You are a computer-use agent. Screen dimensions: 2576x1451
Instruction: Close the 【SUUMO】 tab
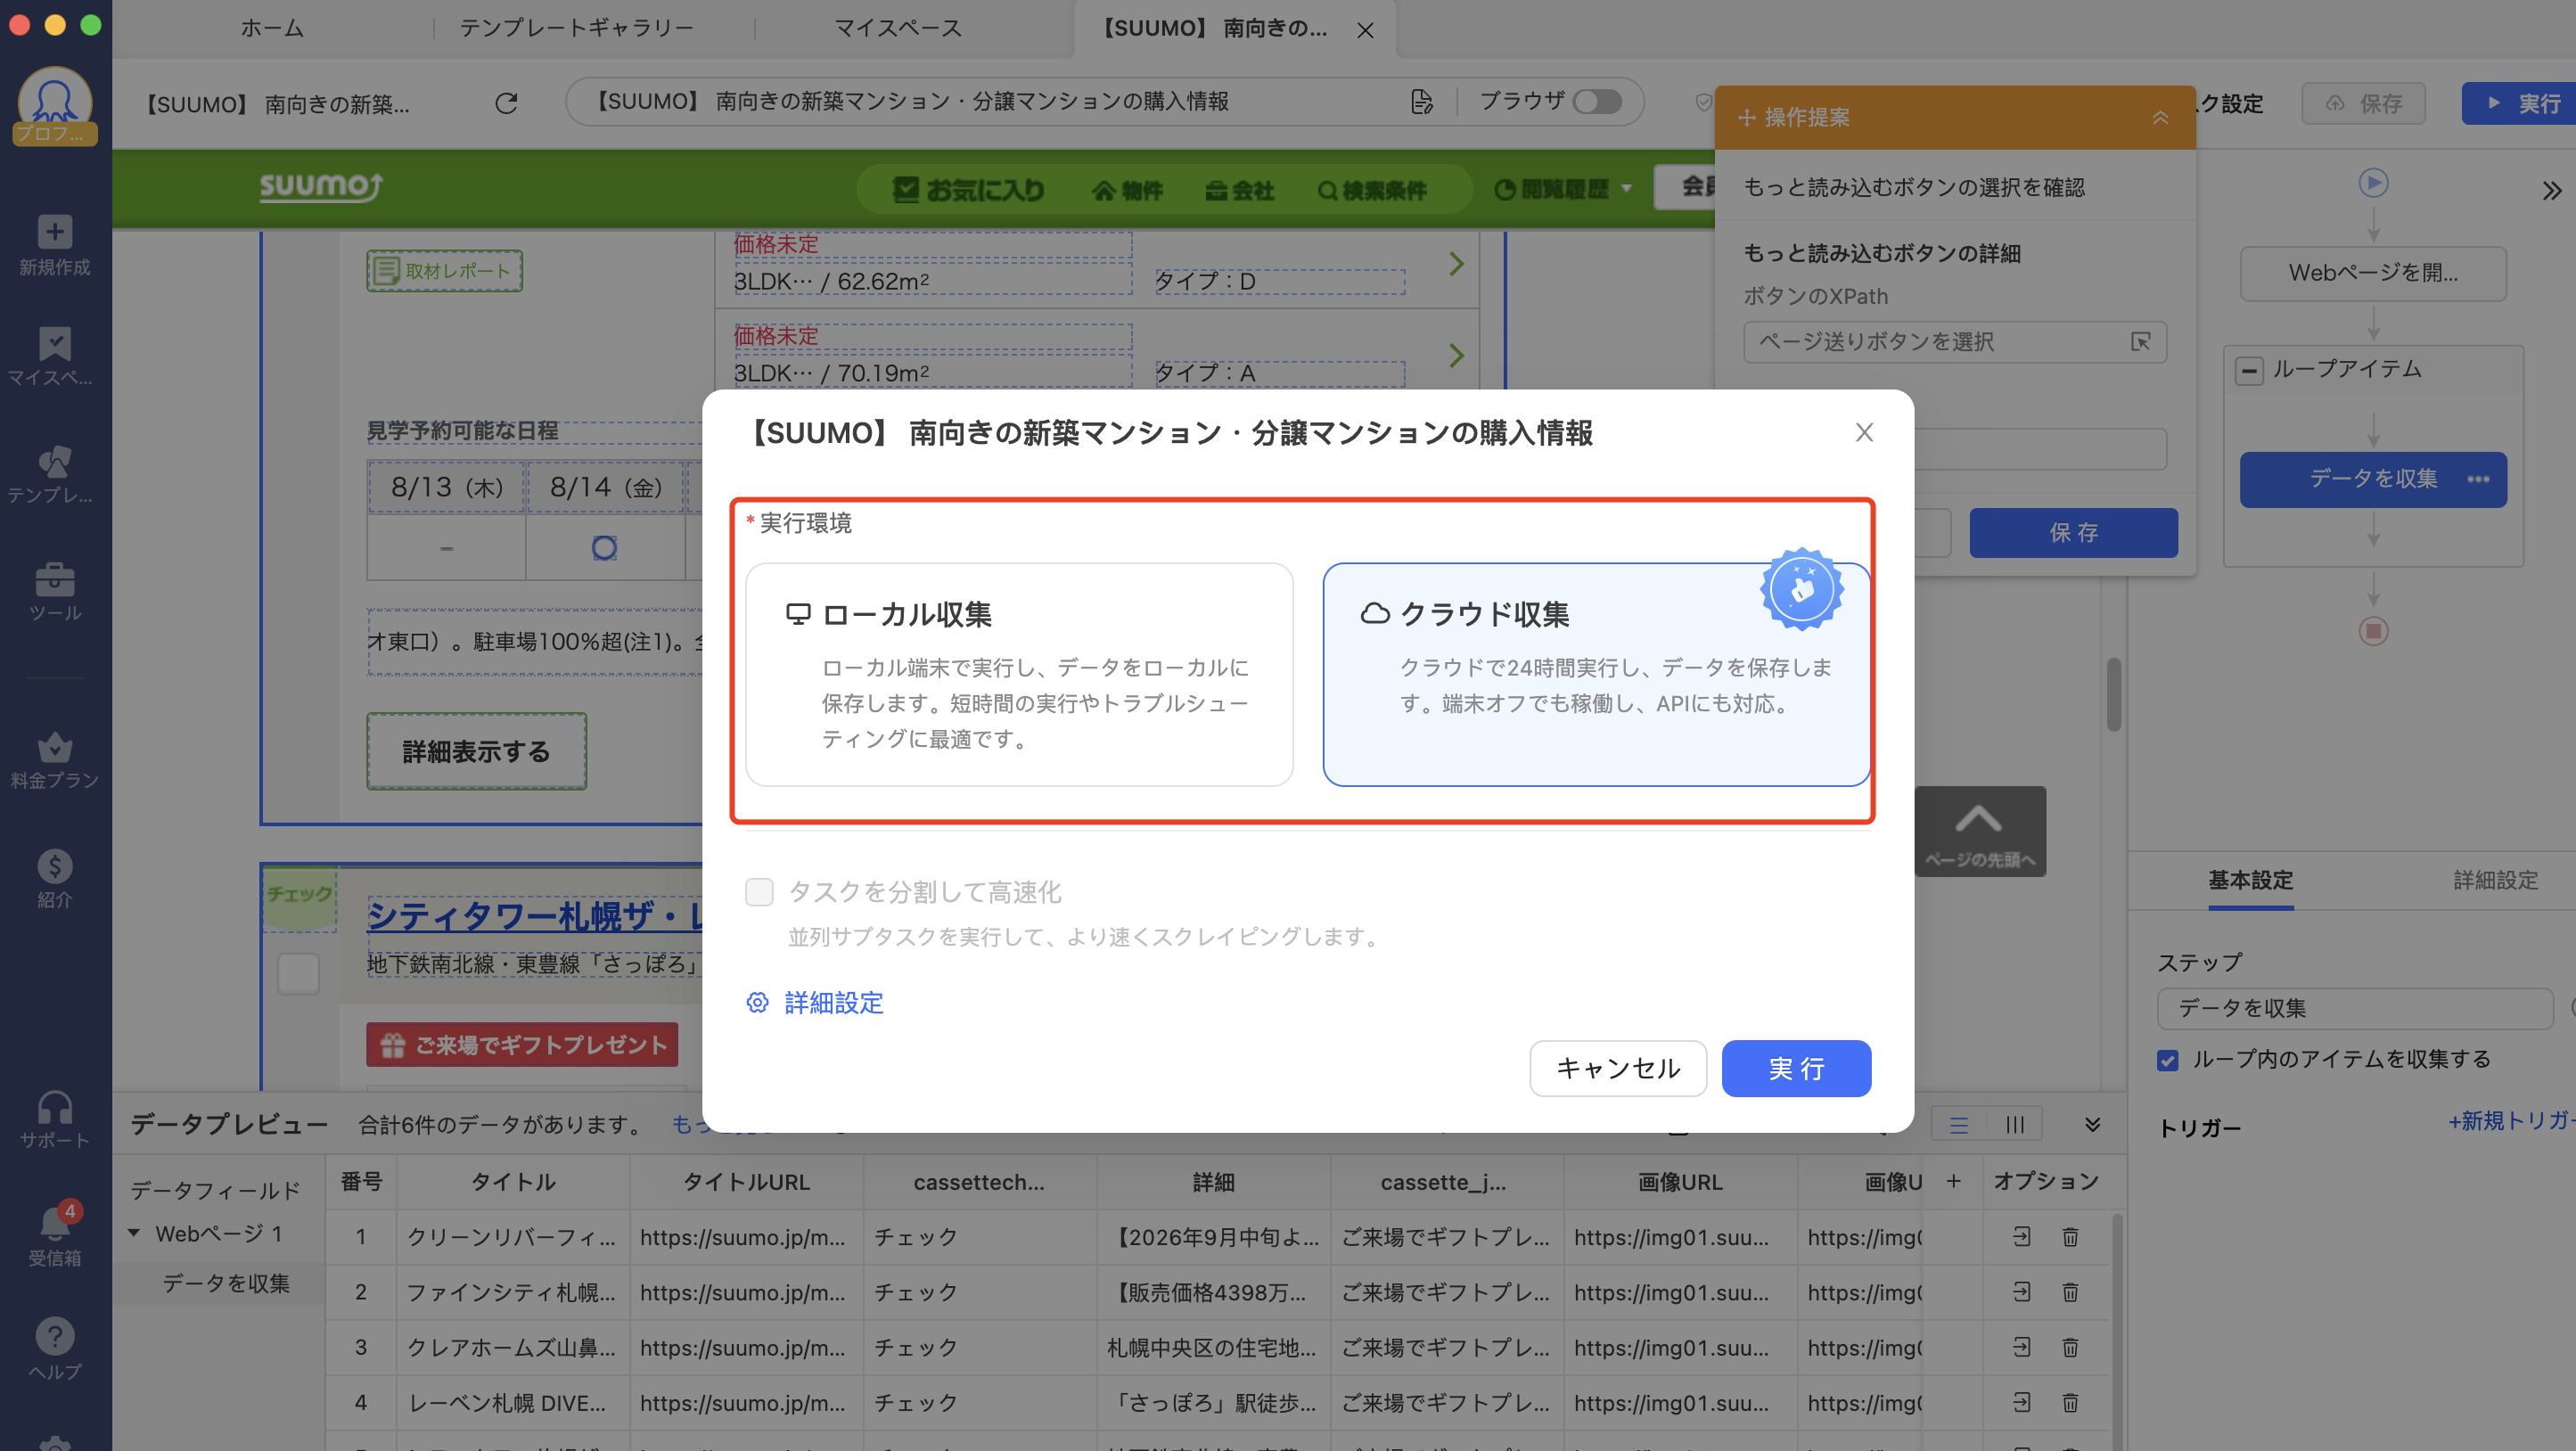tap(1365, 30)
